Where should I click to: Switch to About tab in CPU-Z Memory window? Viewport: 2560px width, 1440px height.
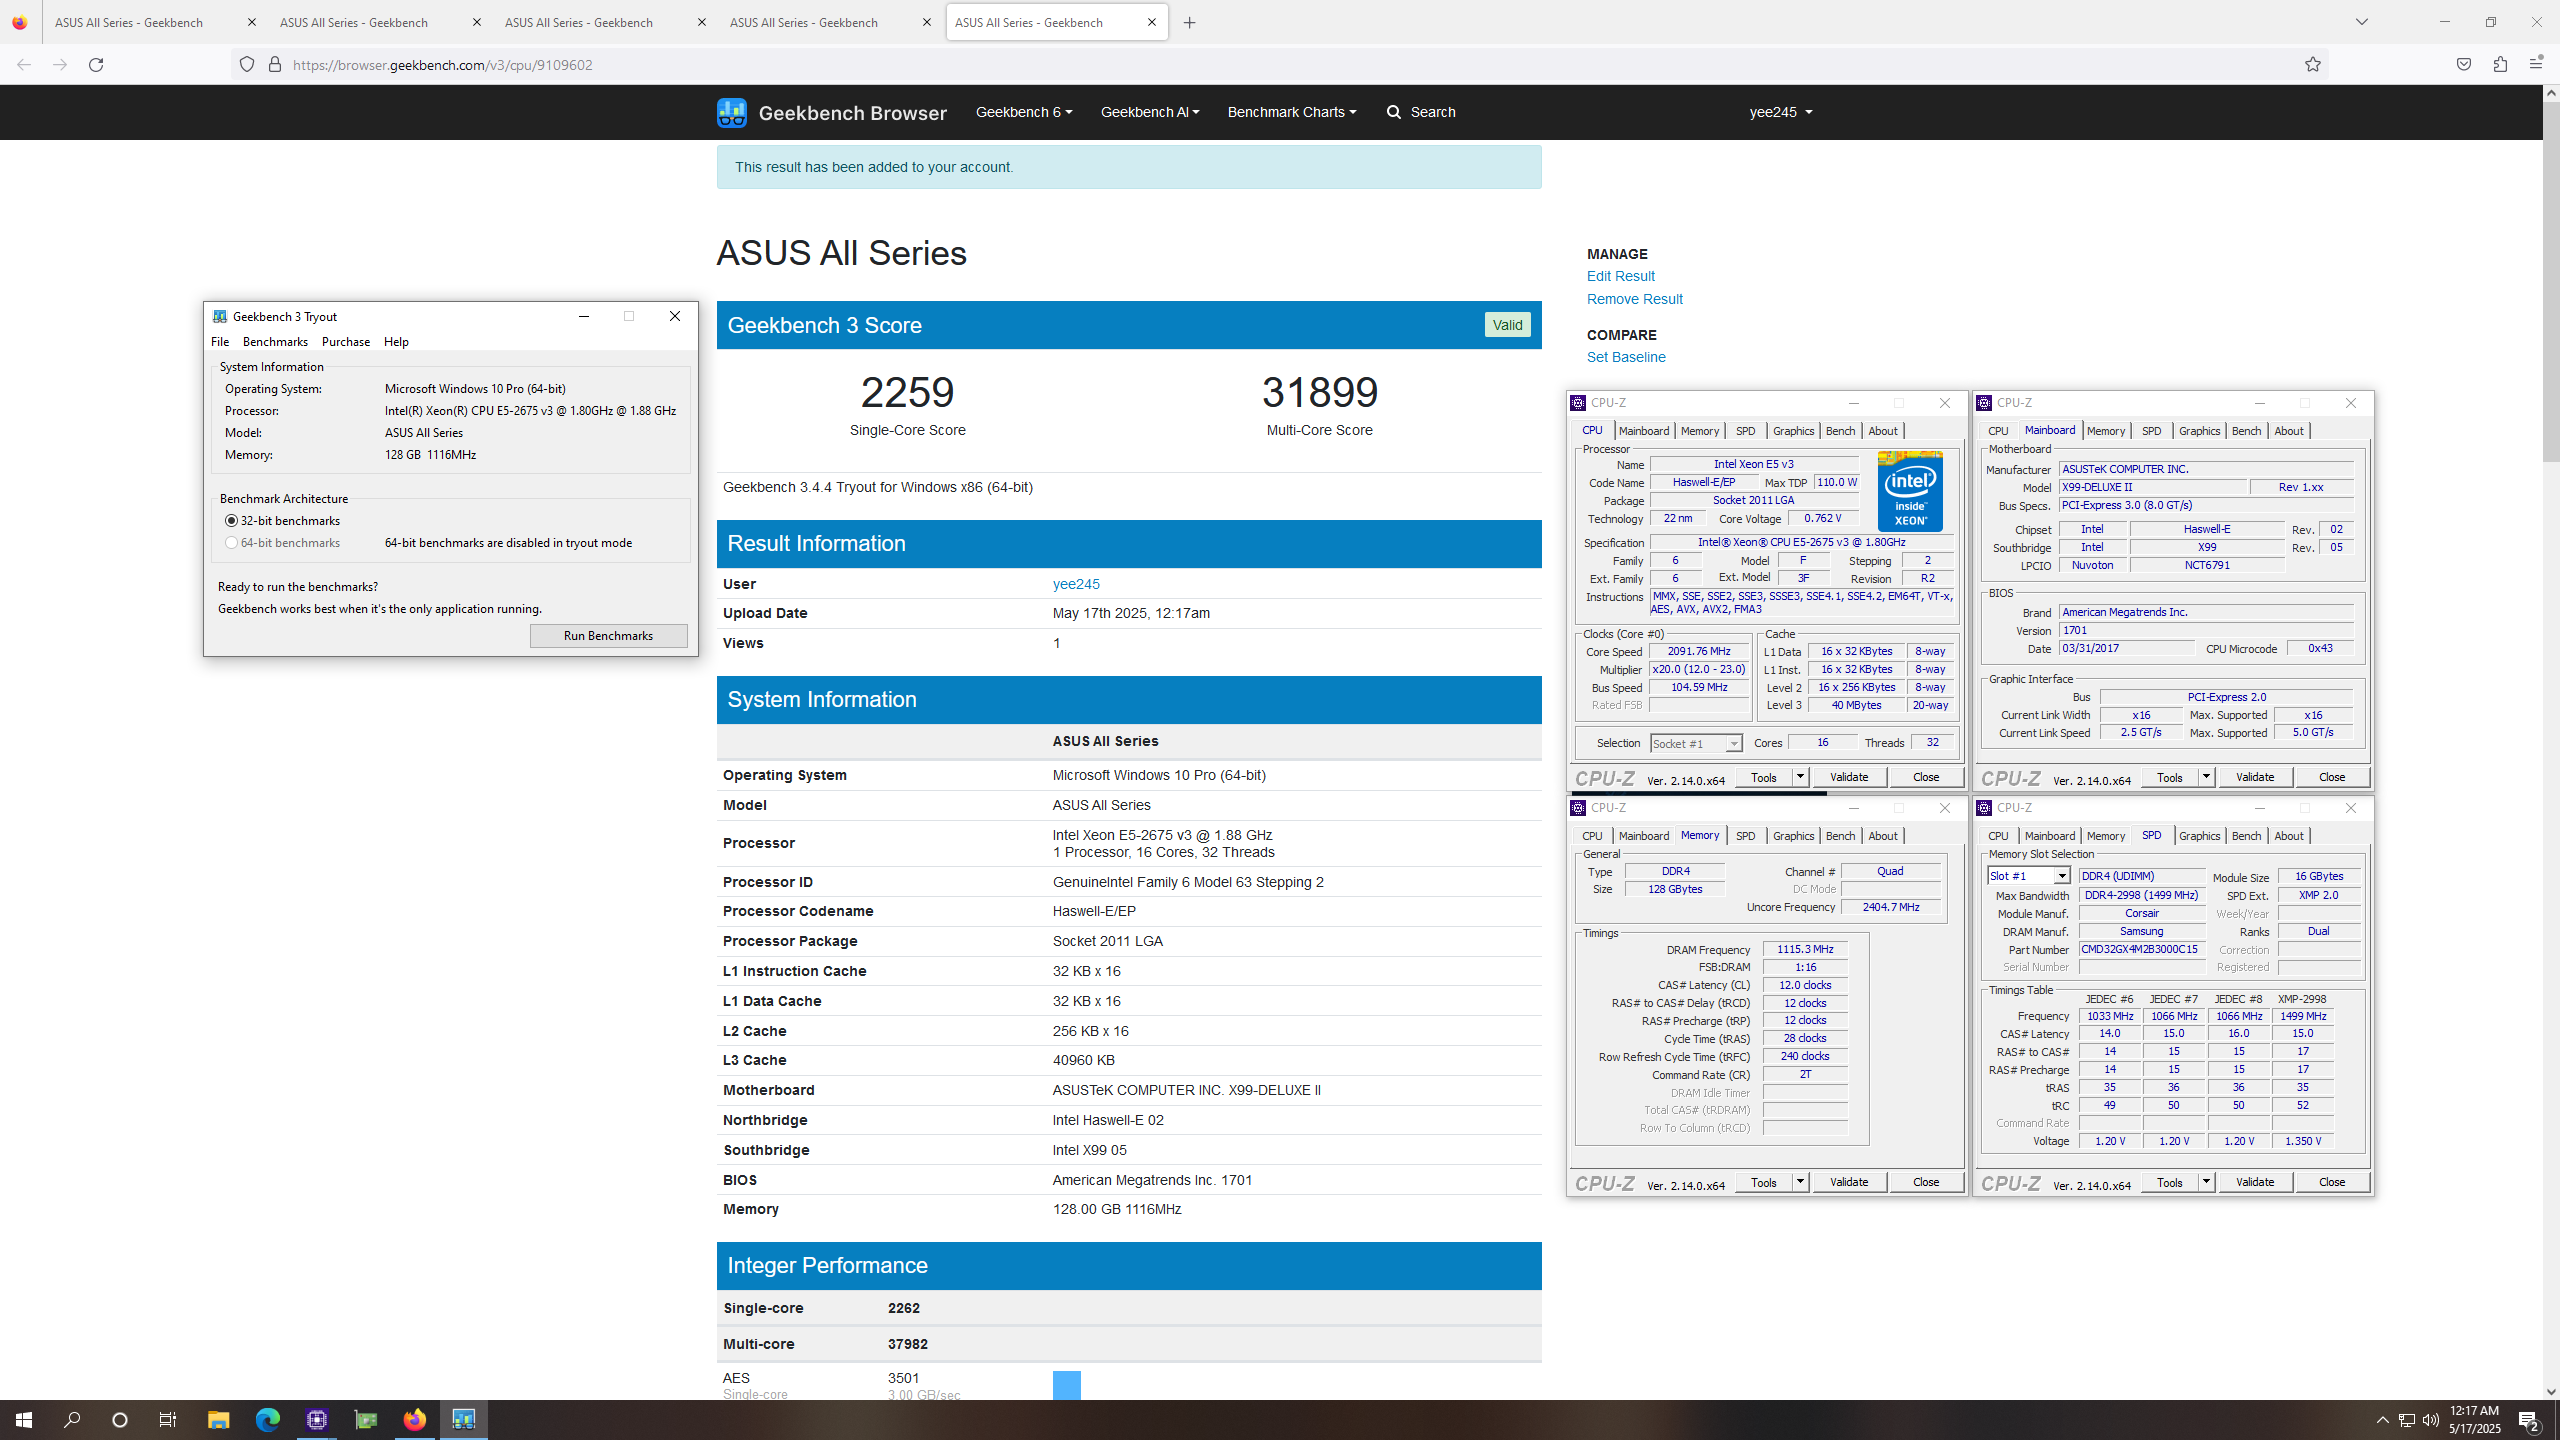(x=1883, y=836)
